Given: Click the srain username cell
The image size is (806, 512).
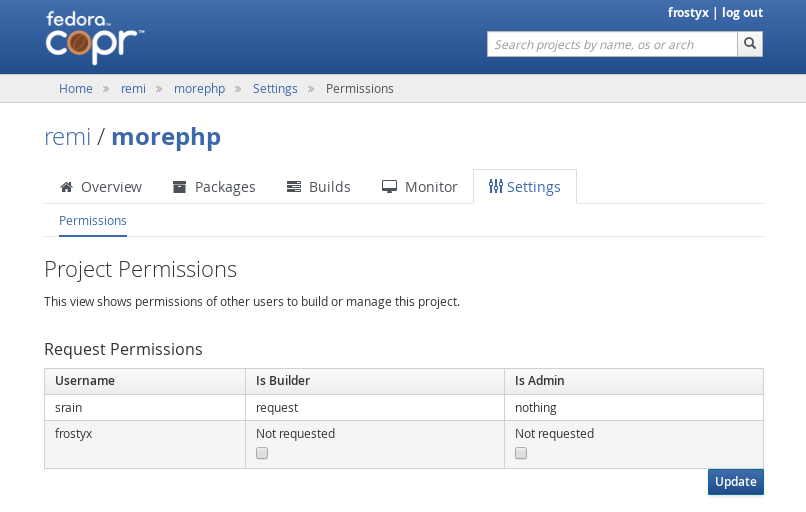Looking at the screenshot, I should point(145,408).
